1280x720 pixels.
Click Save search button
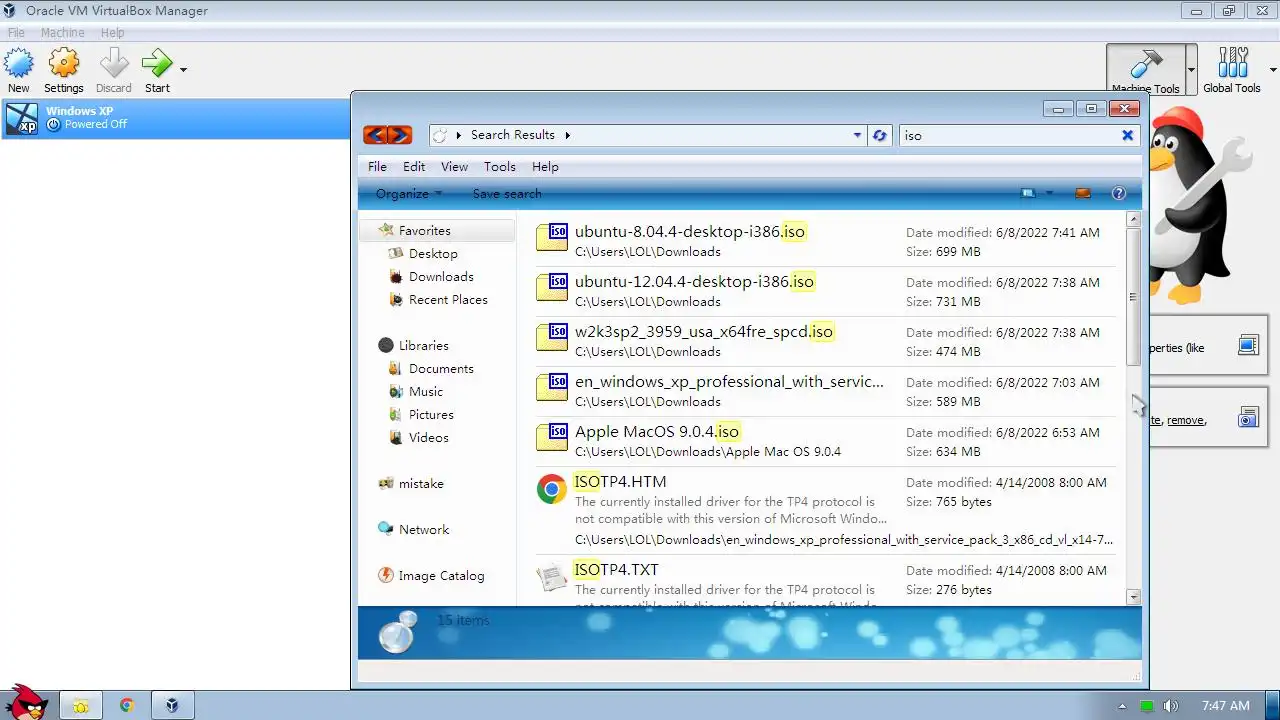click(507, 194)
